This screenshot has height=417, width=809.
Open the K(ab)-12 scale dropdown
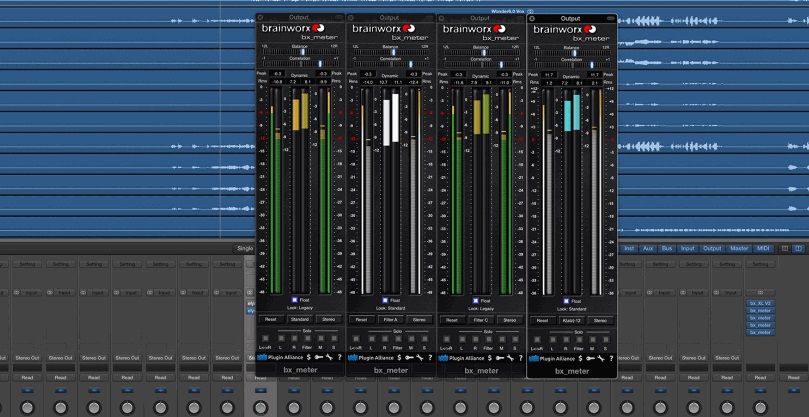click(571, 320)
